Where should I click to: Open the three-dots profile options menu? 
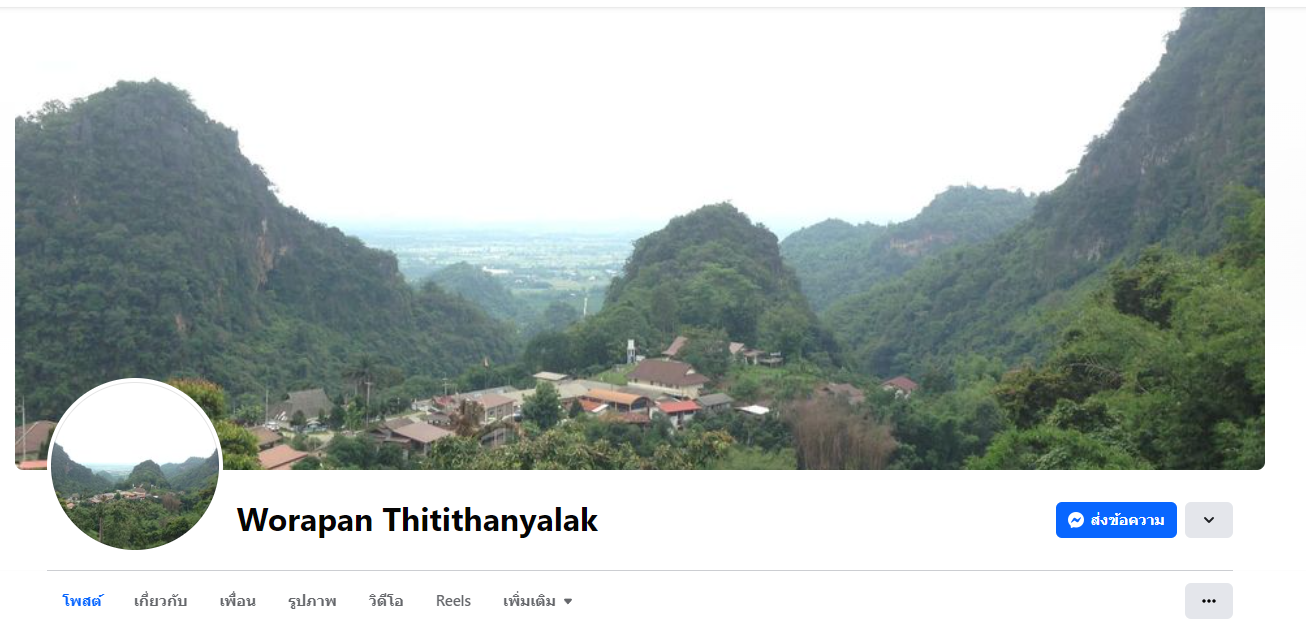tap(1209, 601)
